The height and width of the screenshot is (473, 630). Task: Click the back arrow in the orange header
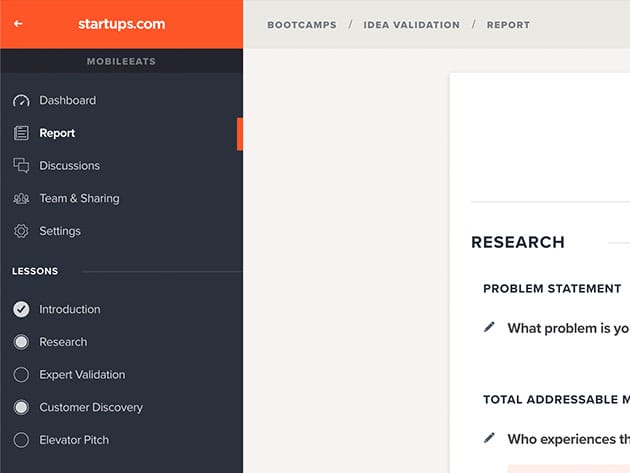pyautogui.click(x=18, y=24)
